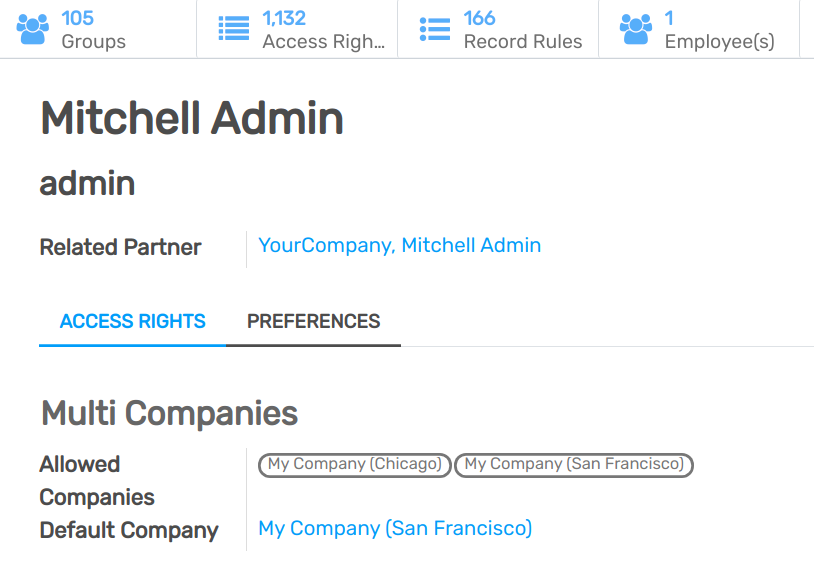Click the Record Rules list icon

pos(435,29)
